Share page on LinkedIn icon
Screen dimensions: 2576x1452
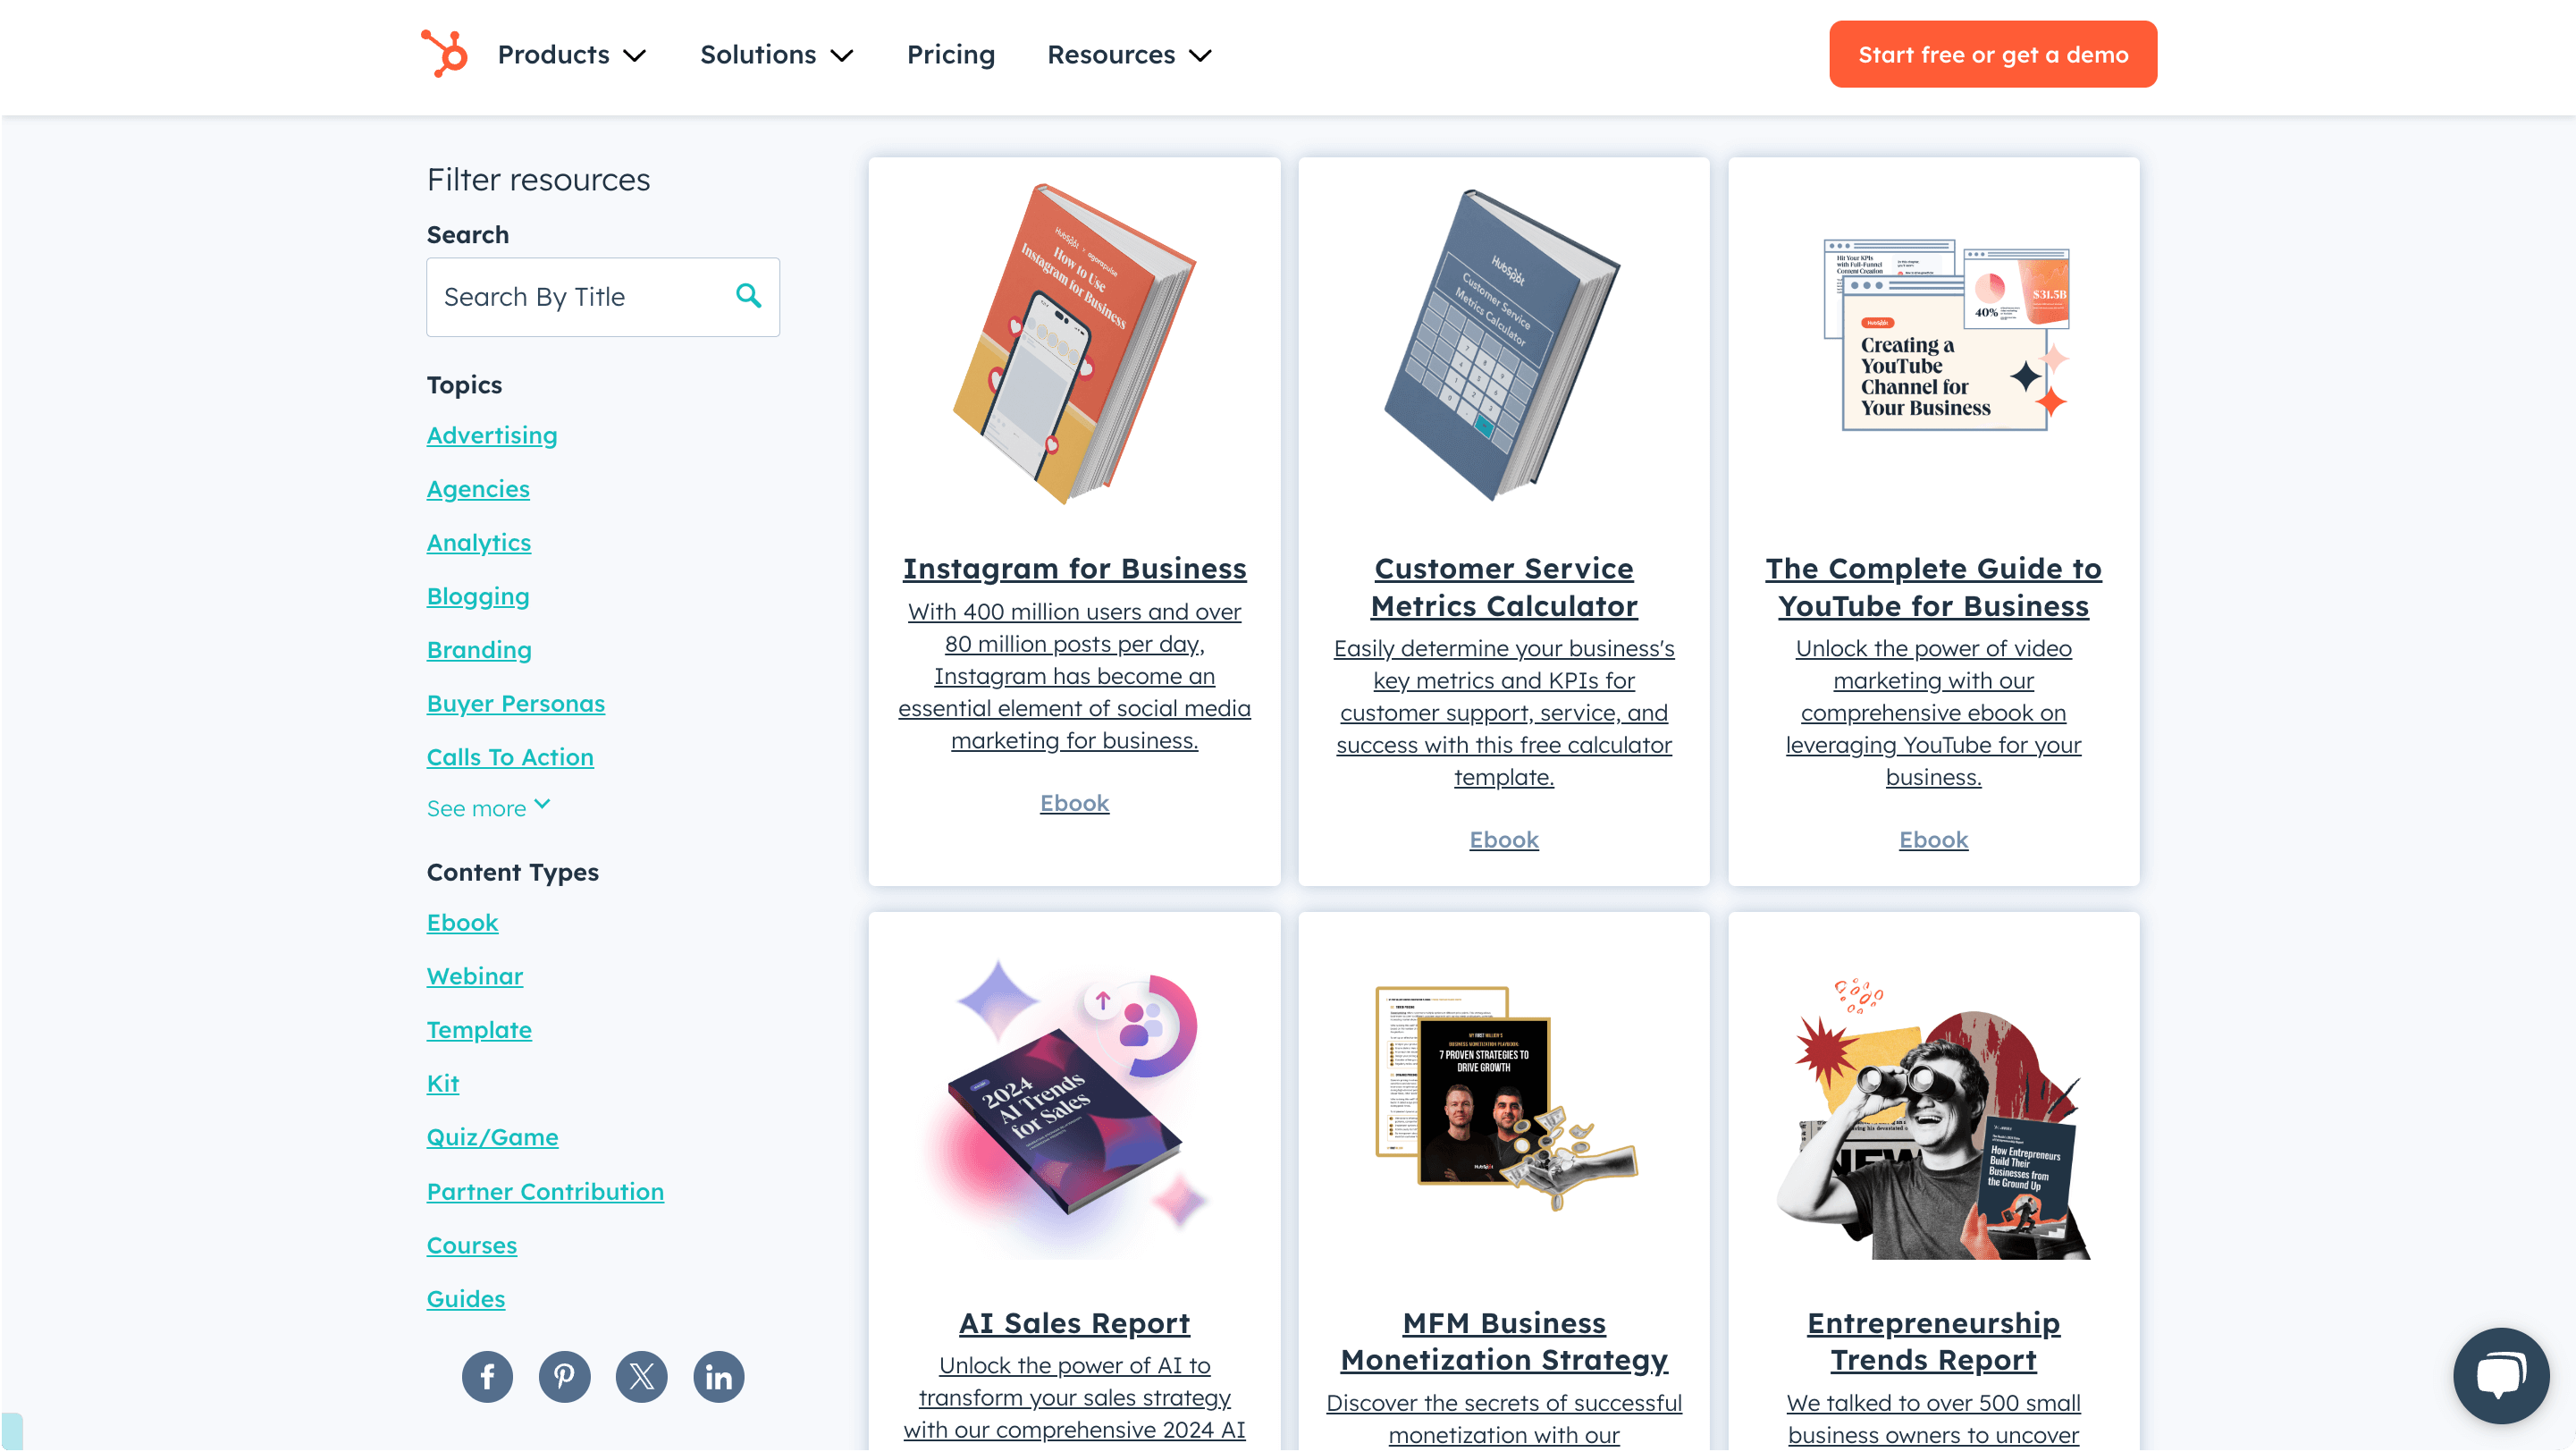pyautogui.click(x=718, y=1377)
